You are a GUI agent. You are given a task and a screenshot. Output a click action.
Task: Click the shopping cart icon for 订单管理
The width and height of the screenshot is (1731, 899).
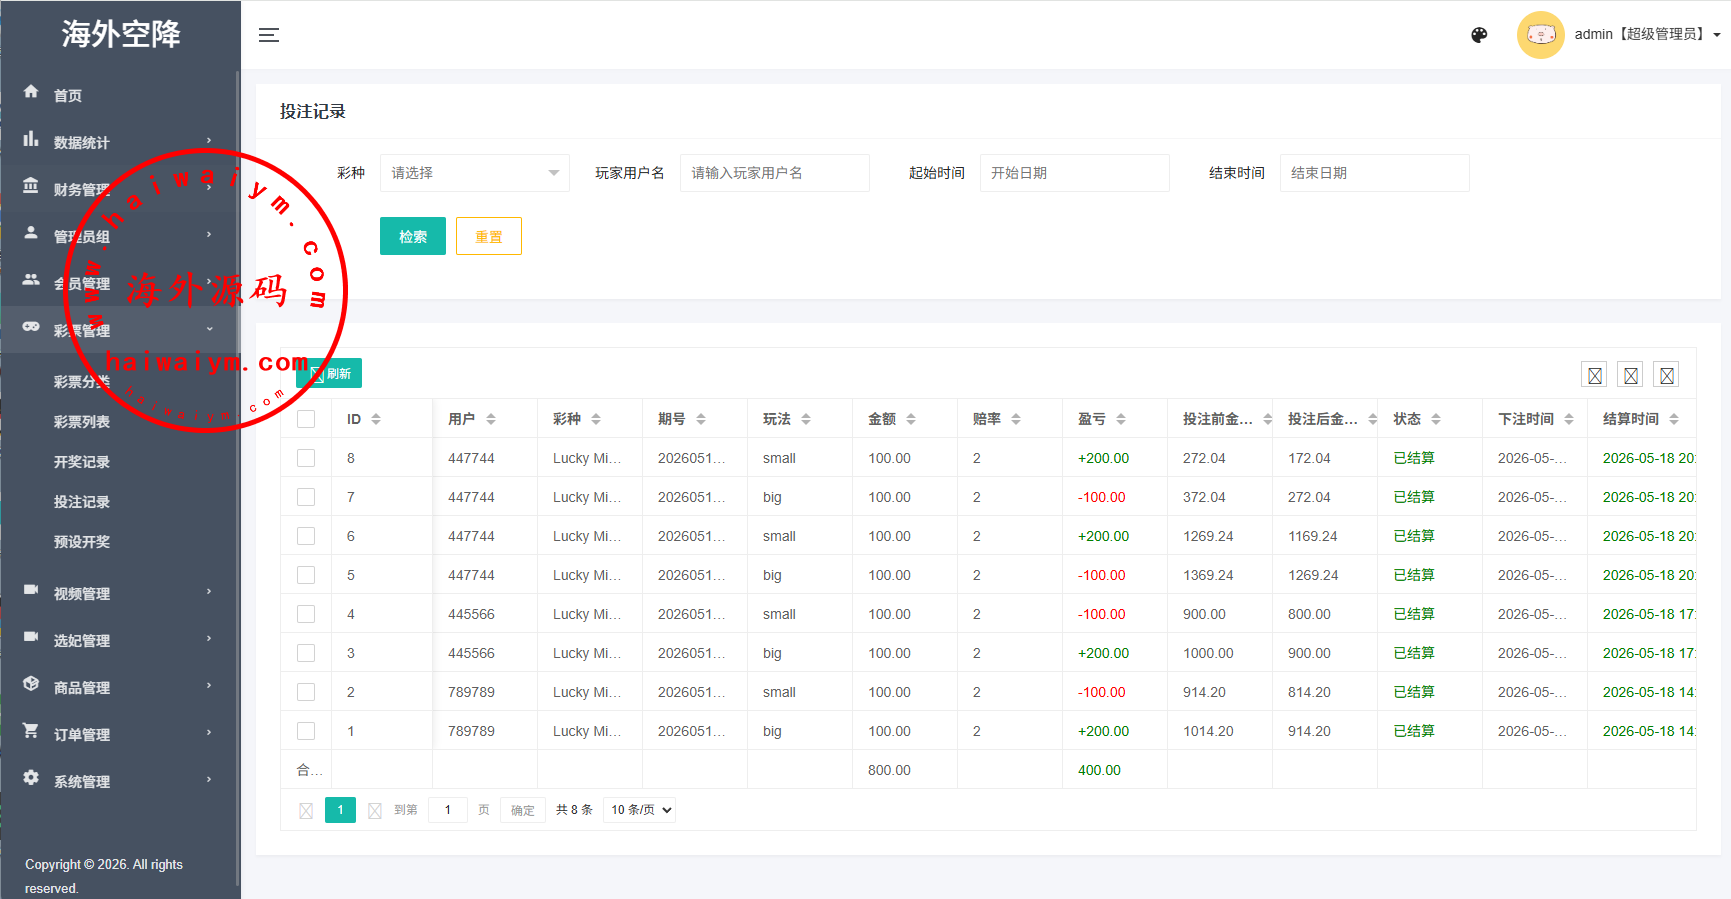[31, 731]
